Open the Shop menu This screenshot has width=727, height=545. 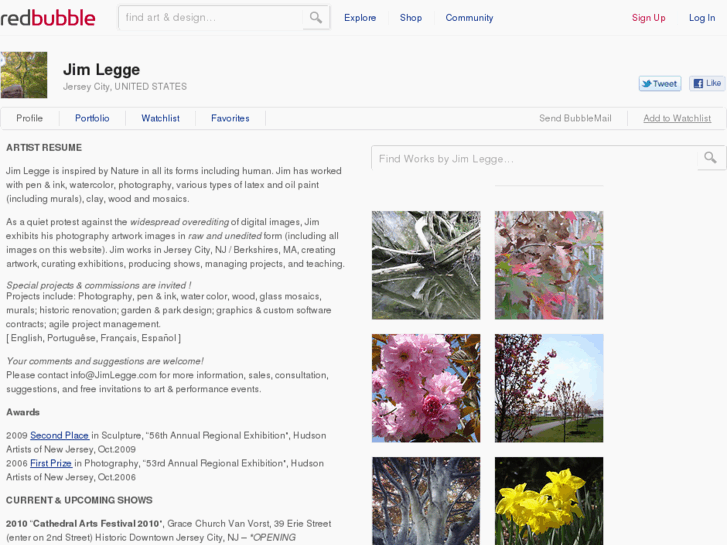411,18
